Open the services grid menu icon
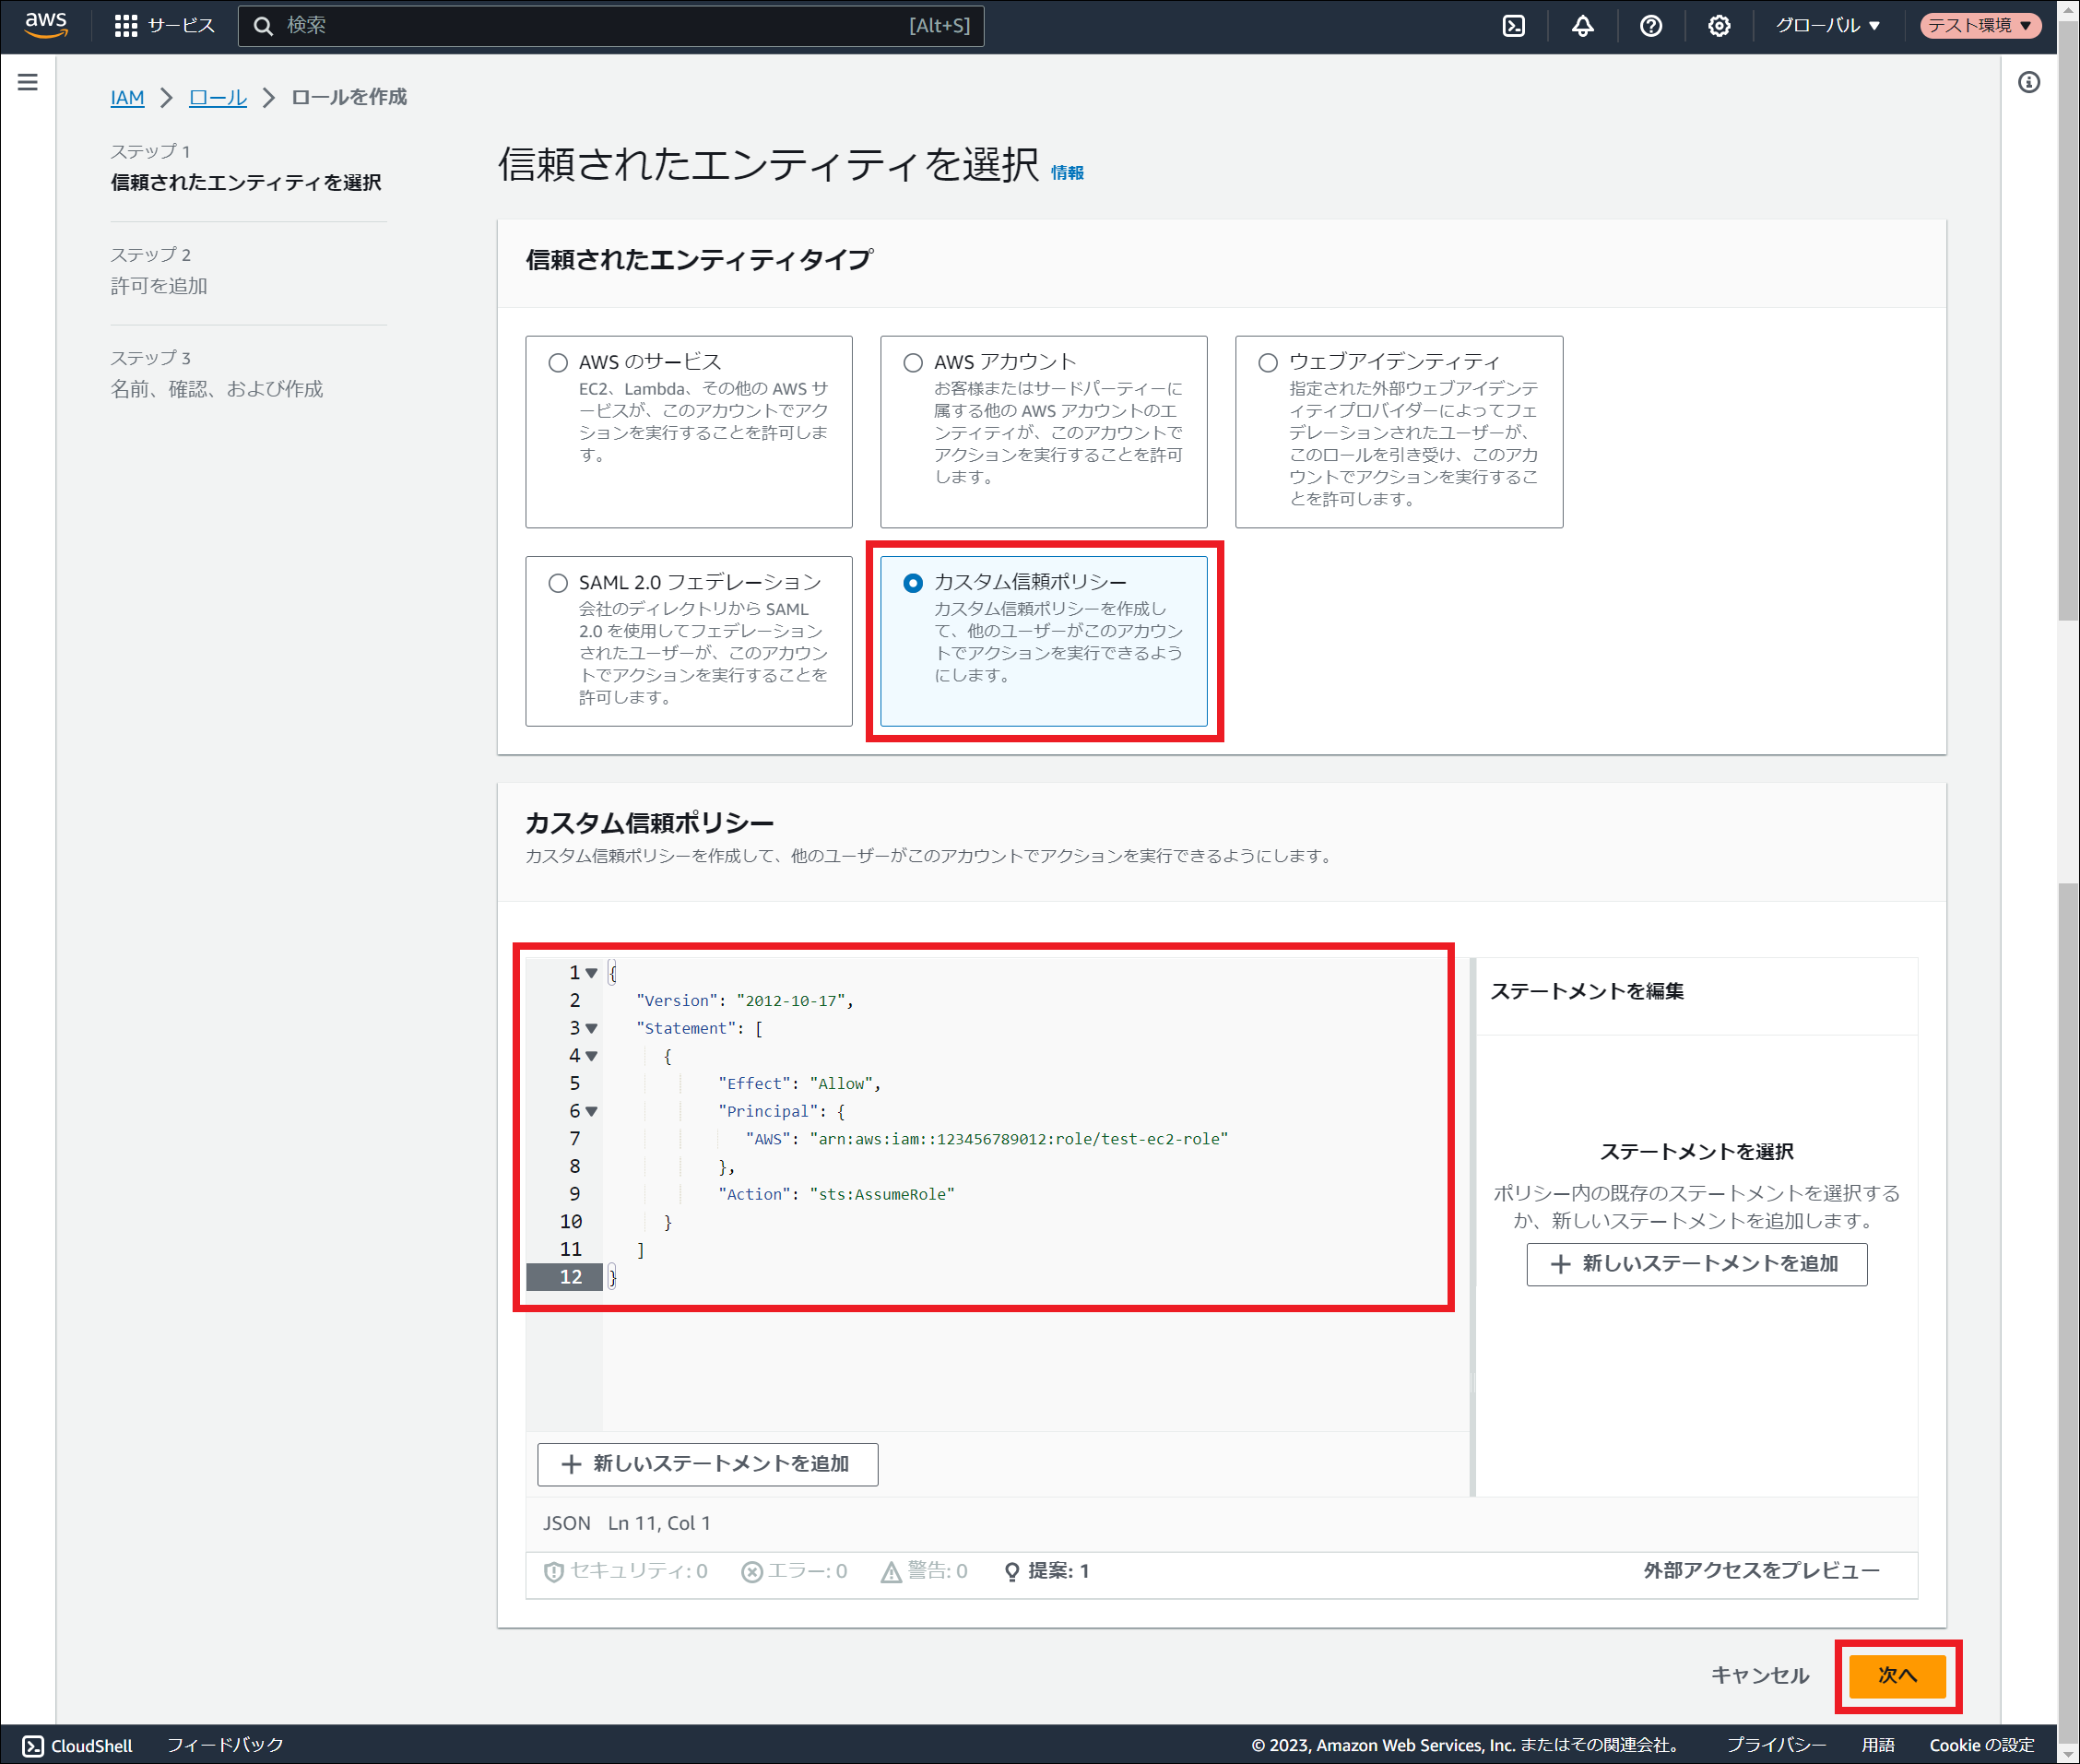2080x1764 pixels. (x=126, y=26)
